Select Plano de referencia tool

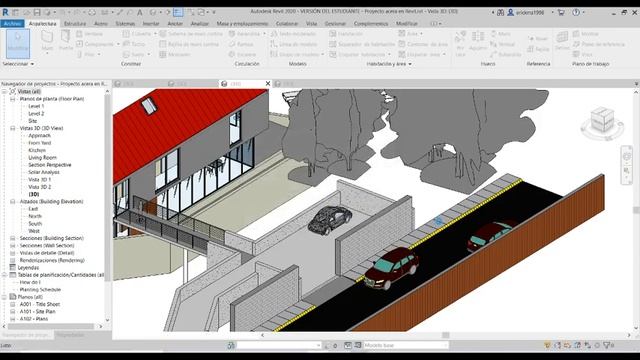tap(598, 44)
